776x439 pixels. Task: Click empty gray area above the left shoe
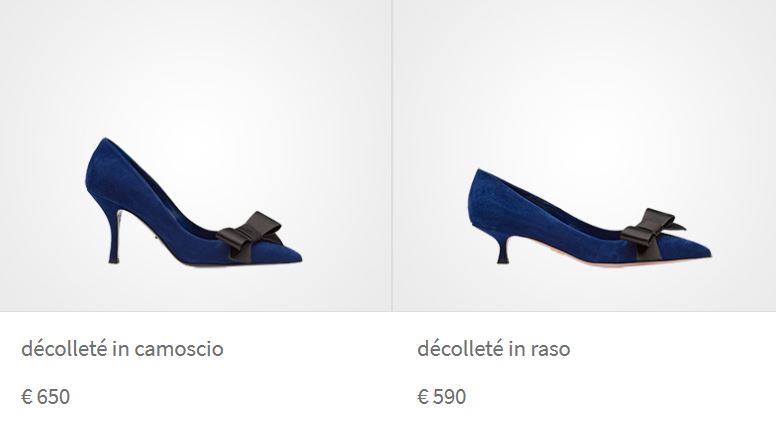[x=195, y=64]
